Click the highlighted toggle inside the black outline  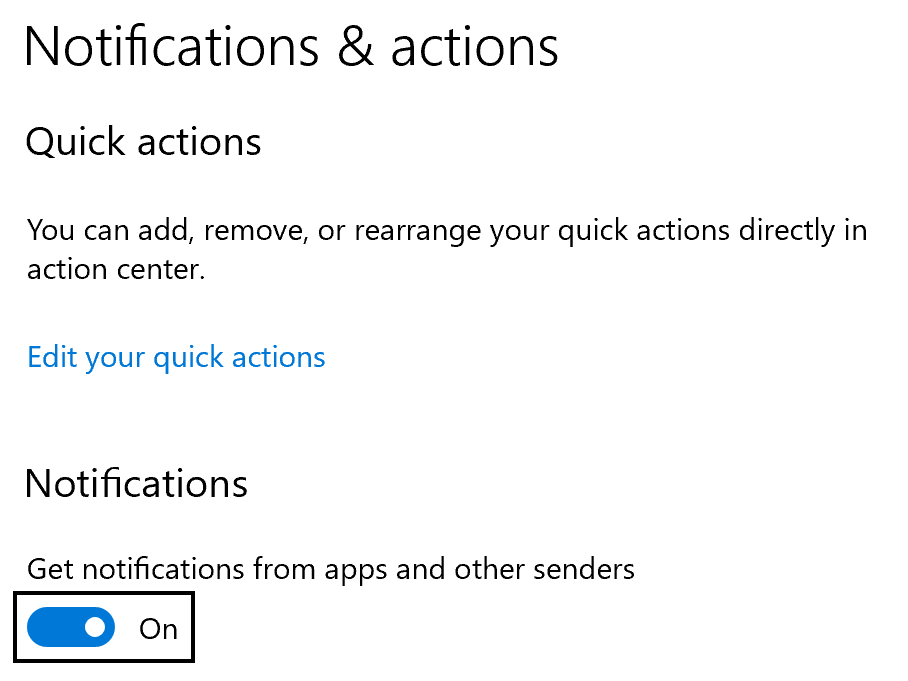68,627
